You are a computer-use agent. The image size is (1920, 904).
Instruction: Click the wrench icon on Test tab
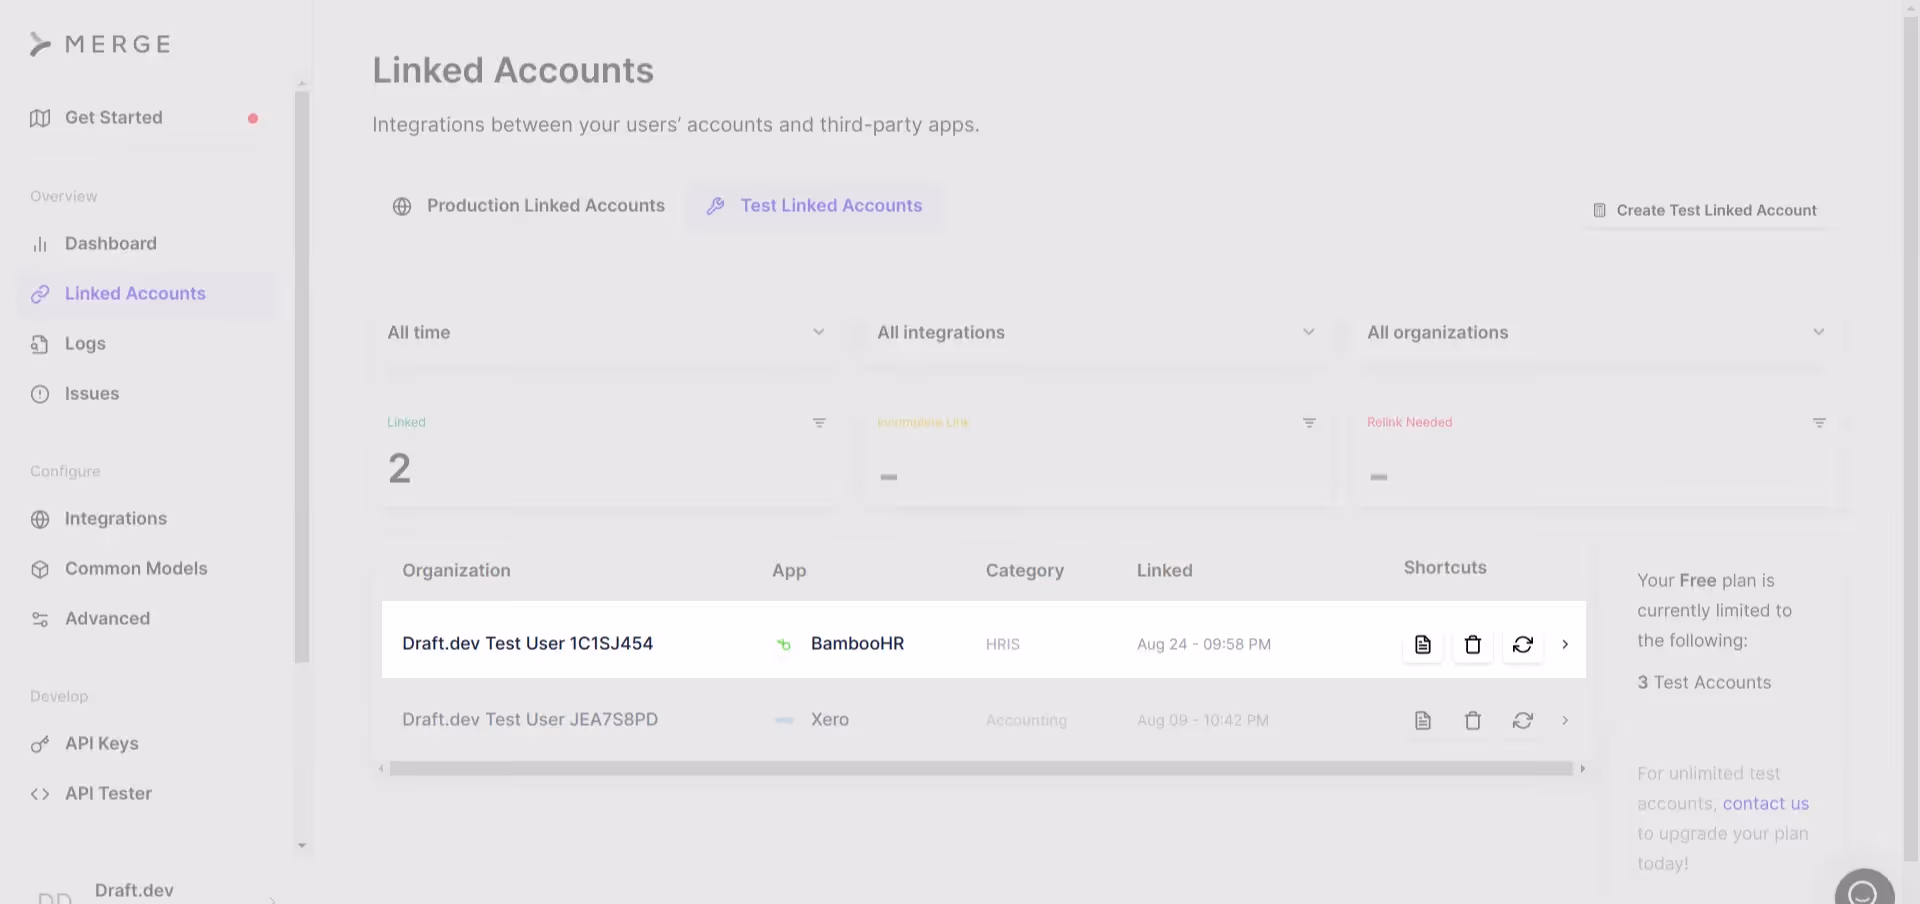pyautogui.click(x=715, y=206)
